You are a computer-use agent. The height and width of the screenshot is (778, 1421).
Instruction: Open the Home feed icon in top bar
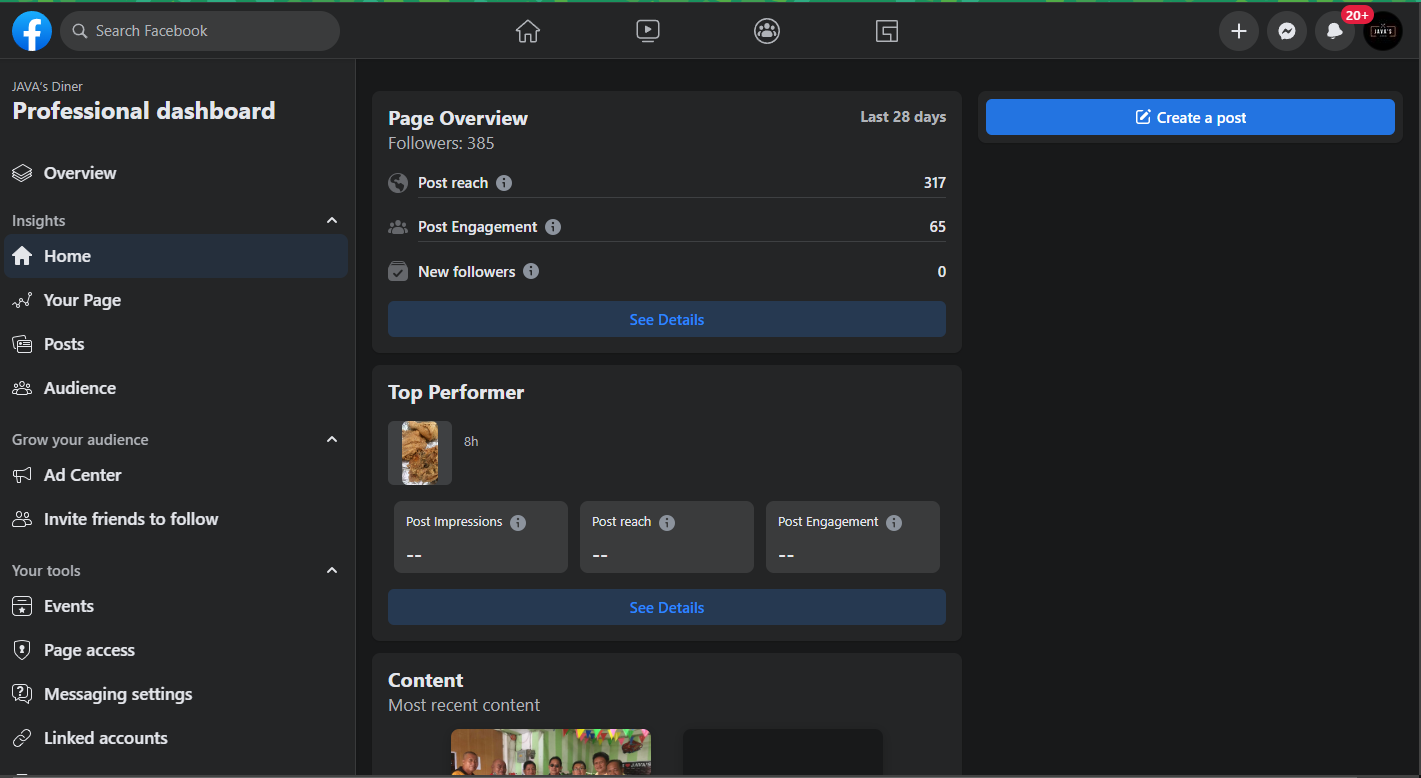tap(528, 31)
